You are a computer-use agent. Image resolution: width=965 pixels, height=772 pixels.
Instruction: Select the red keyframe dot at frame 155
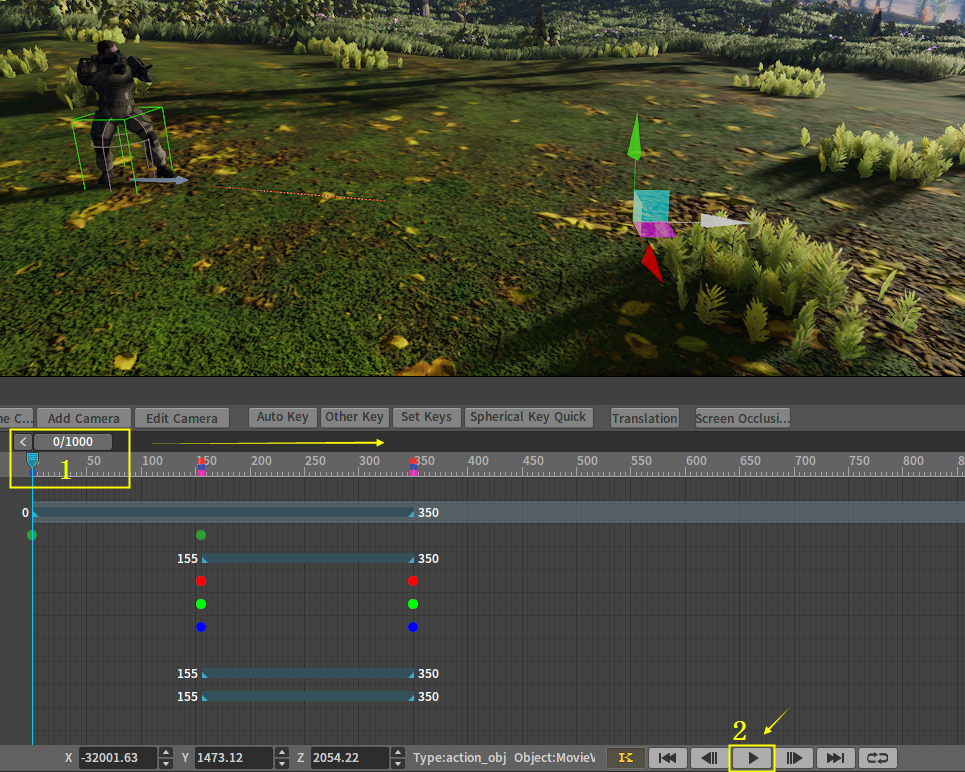[x=201, y=581]
